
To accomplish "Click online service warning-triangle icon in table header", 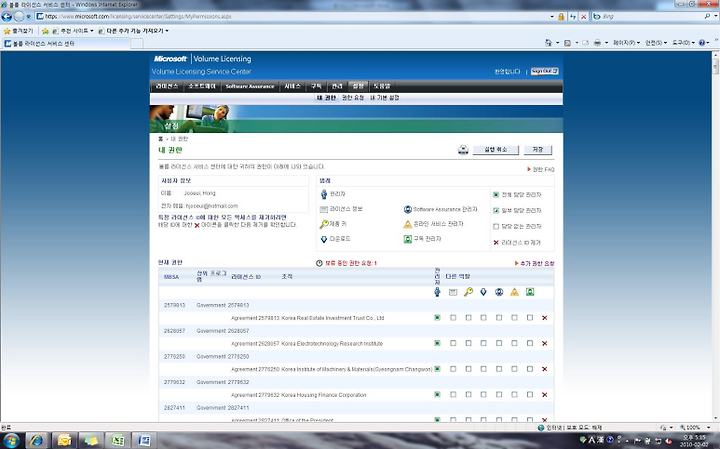I will pos(514,292).
